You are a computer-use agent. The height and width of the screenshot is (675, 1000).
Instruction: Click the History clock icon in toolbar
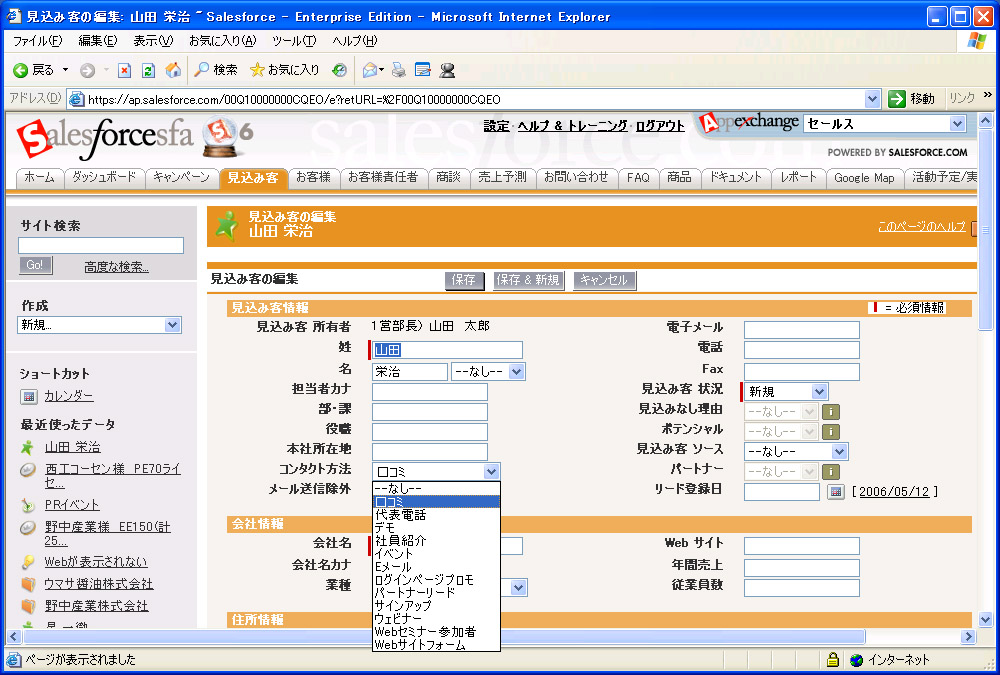(339, 70)
